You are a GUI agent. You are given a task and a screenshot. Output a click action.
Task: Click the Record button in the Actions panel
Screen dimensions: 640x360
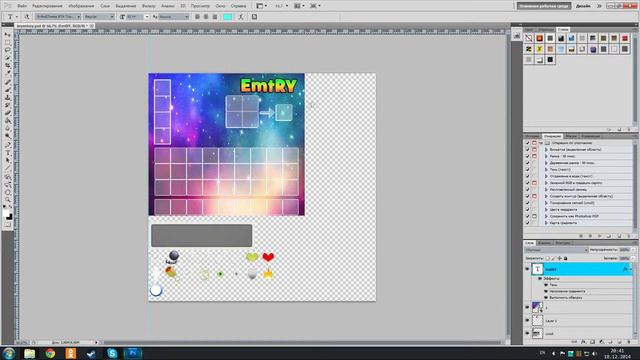tap(590, 236)
